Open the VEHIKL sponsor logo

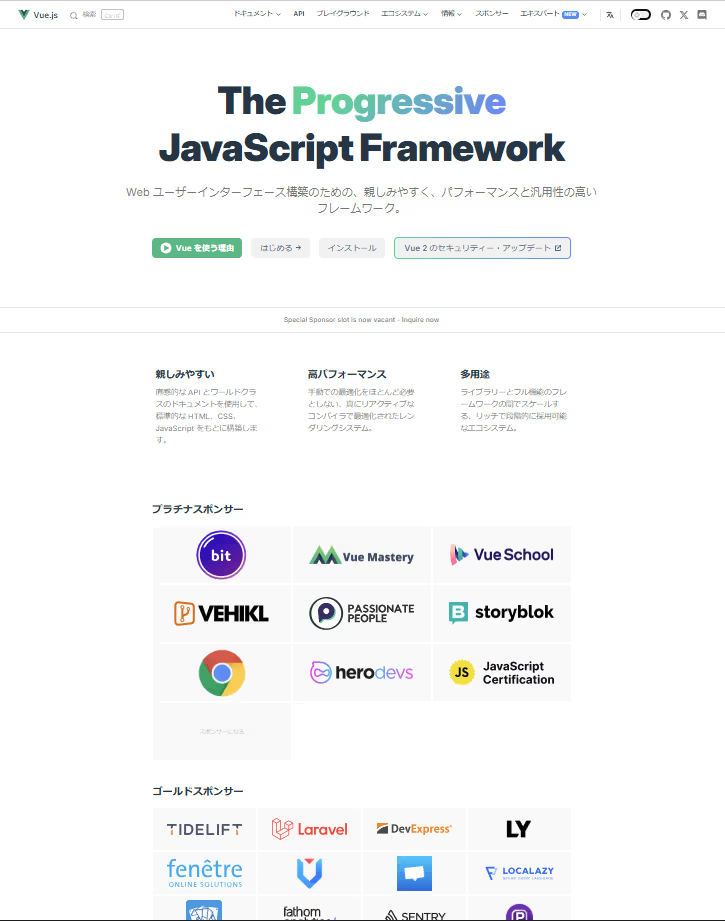[x=221, y=613]
